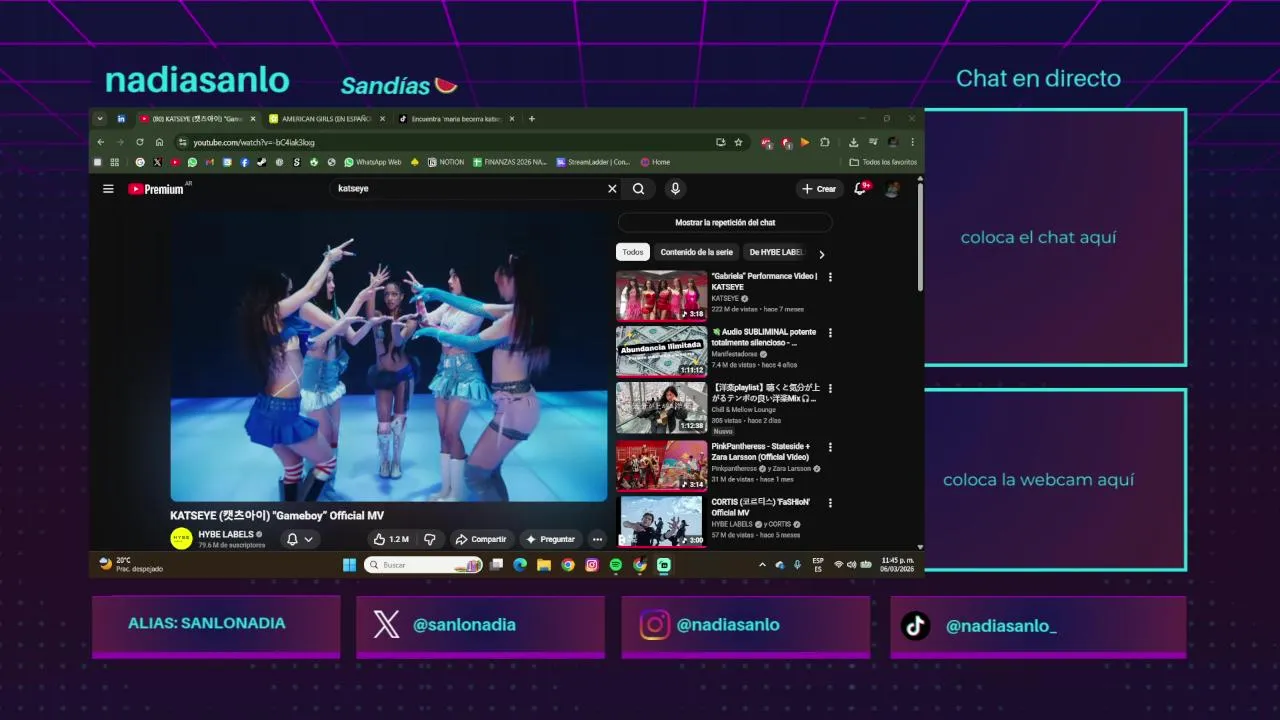Open CORTIS FaSHioN video thumbnail
Screen dimensions: 1280x720
pyautogui.click(x=661, y=521)
